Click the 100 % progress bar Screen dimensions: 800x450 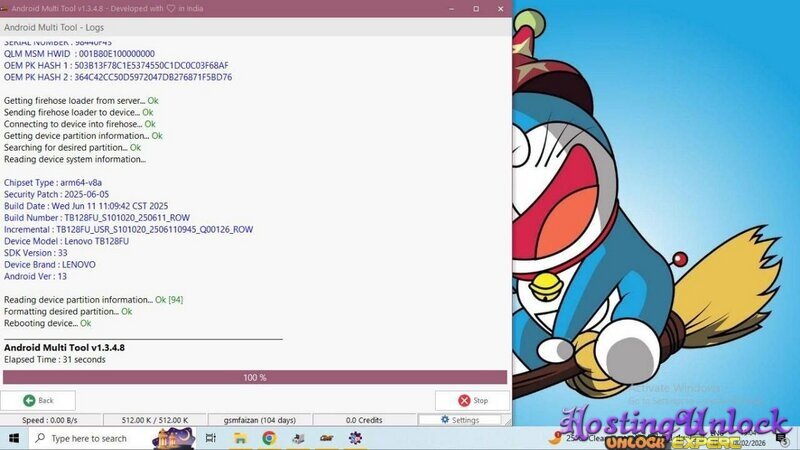(x=255, y=378)
